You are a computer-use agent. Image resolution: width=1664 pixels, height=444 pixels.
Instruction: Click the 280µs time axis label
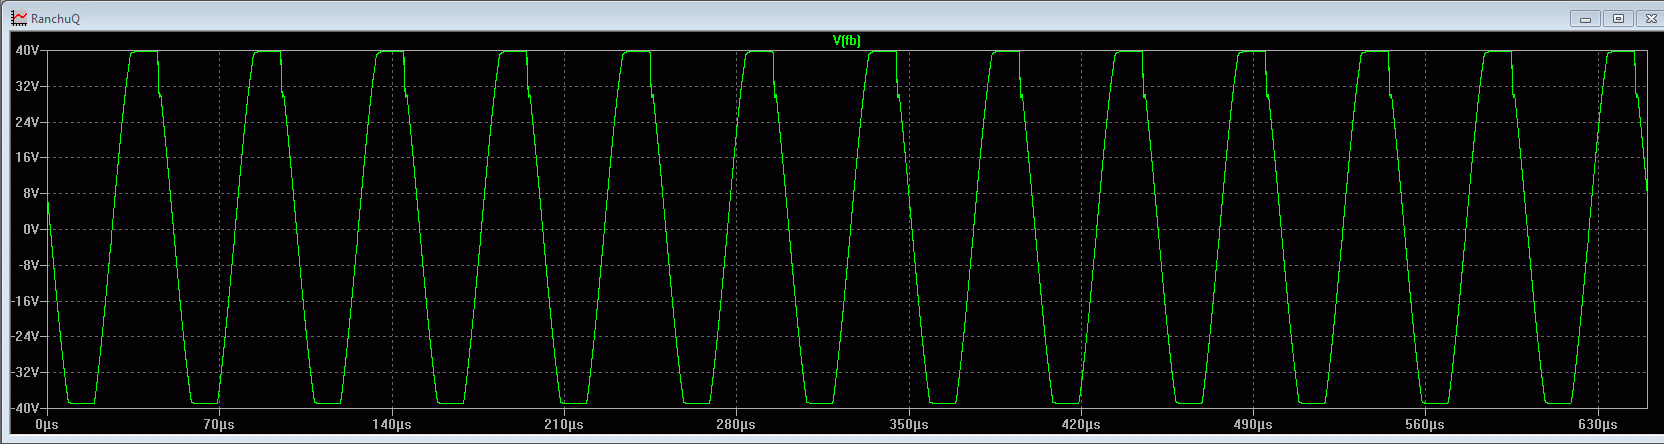(736, 425)
